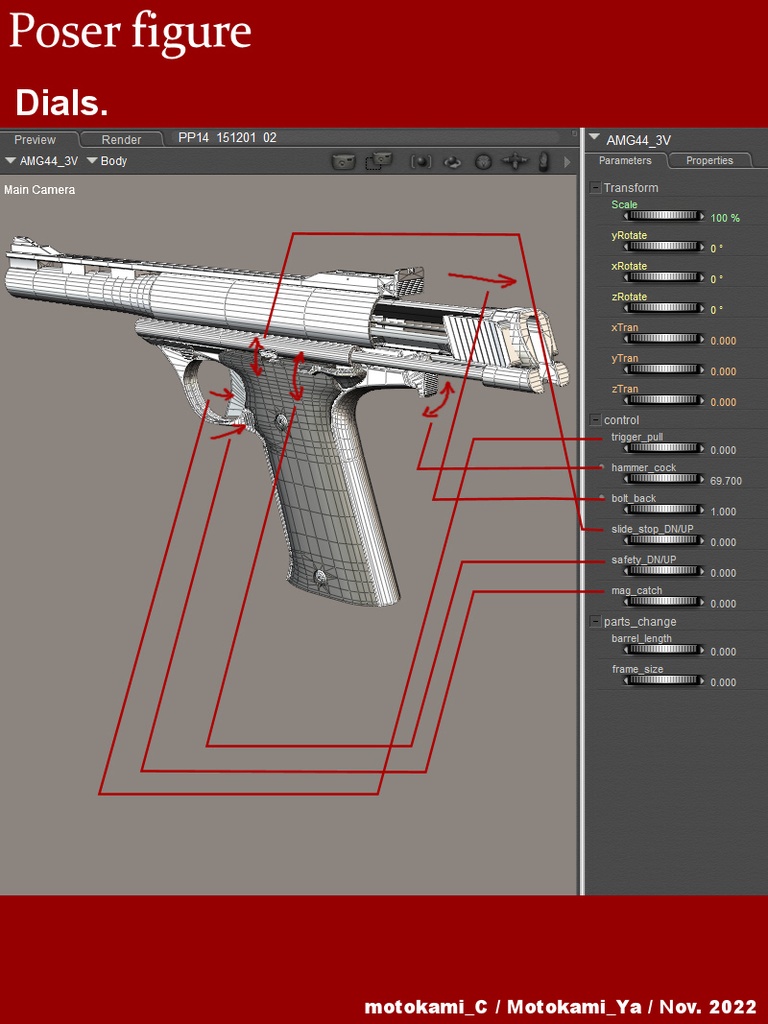
Task: Switch to the Preview tab
Action: click(35, 139)
